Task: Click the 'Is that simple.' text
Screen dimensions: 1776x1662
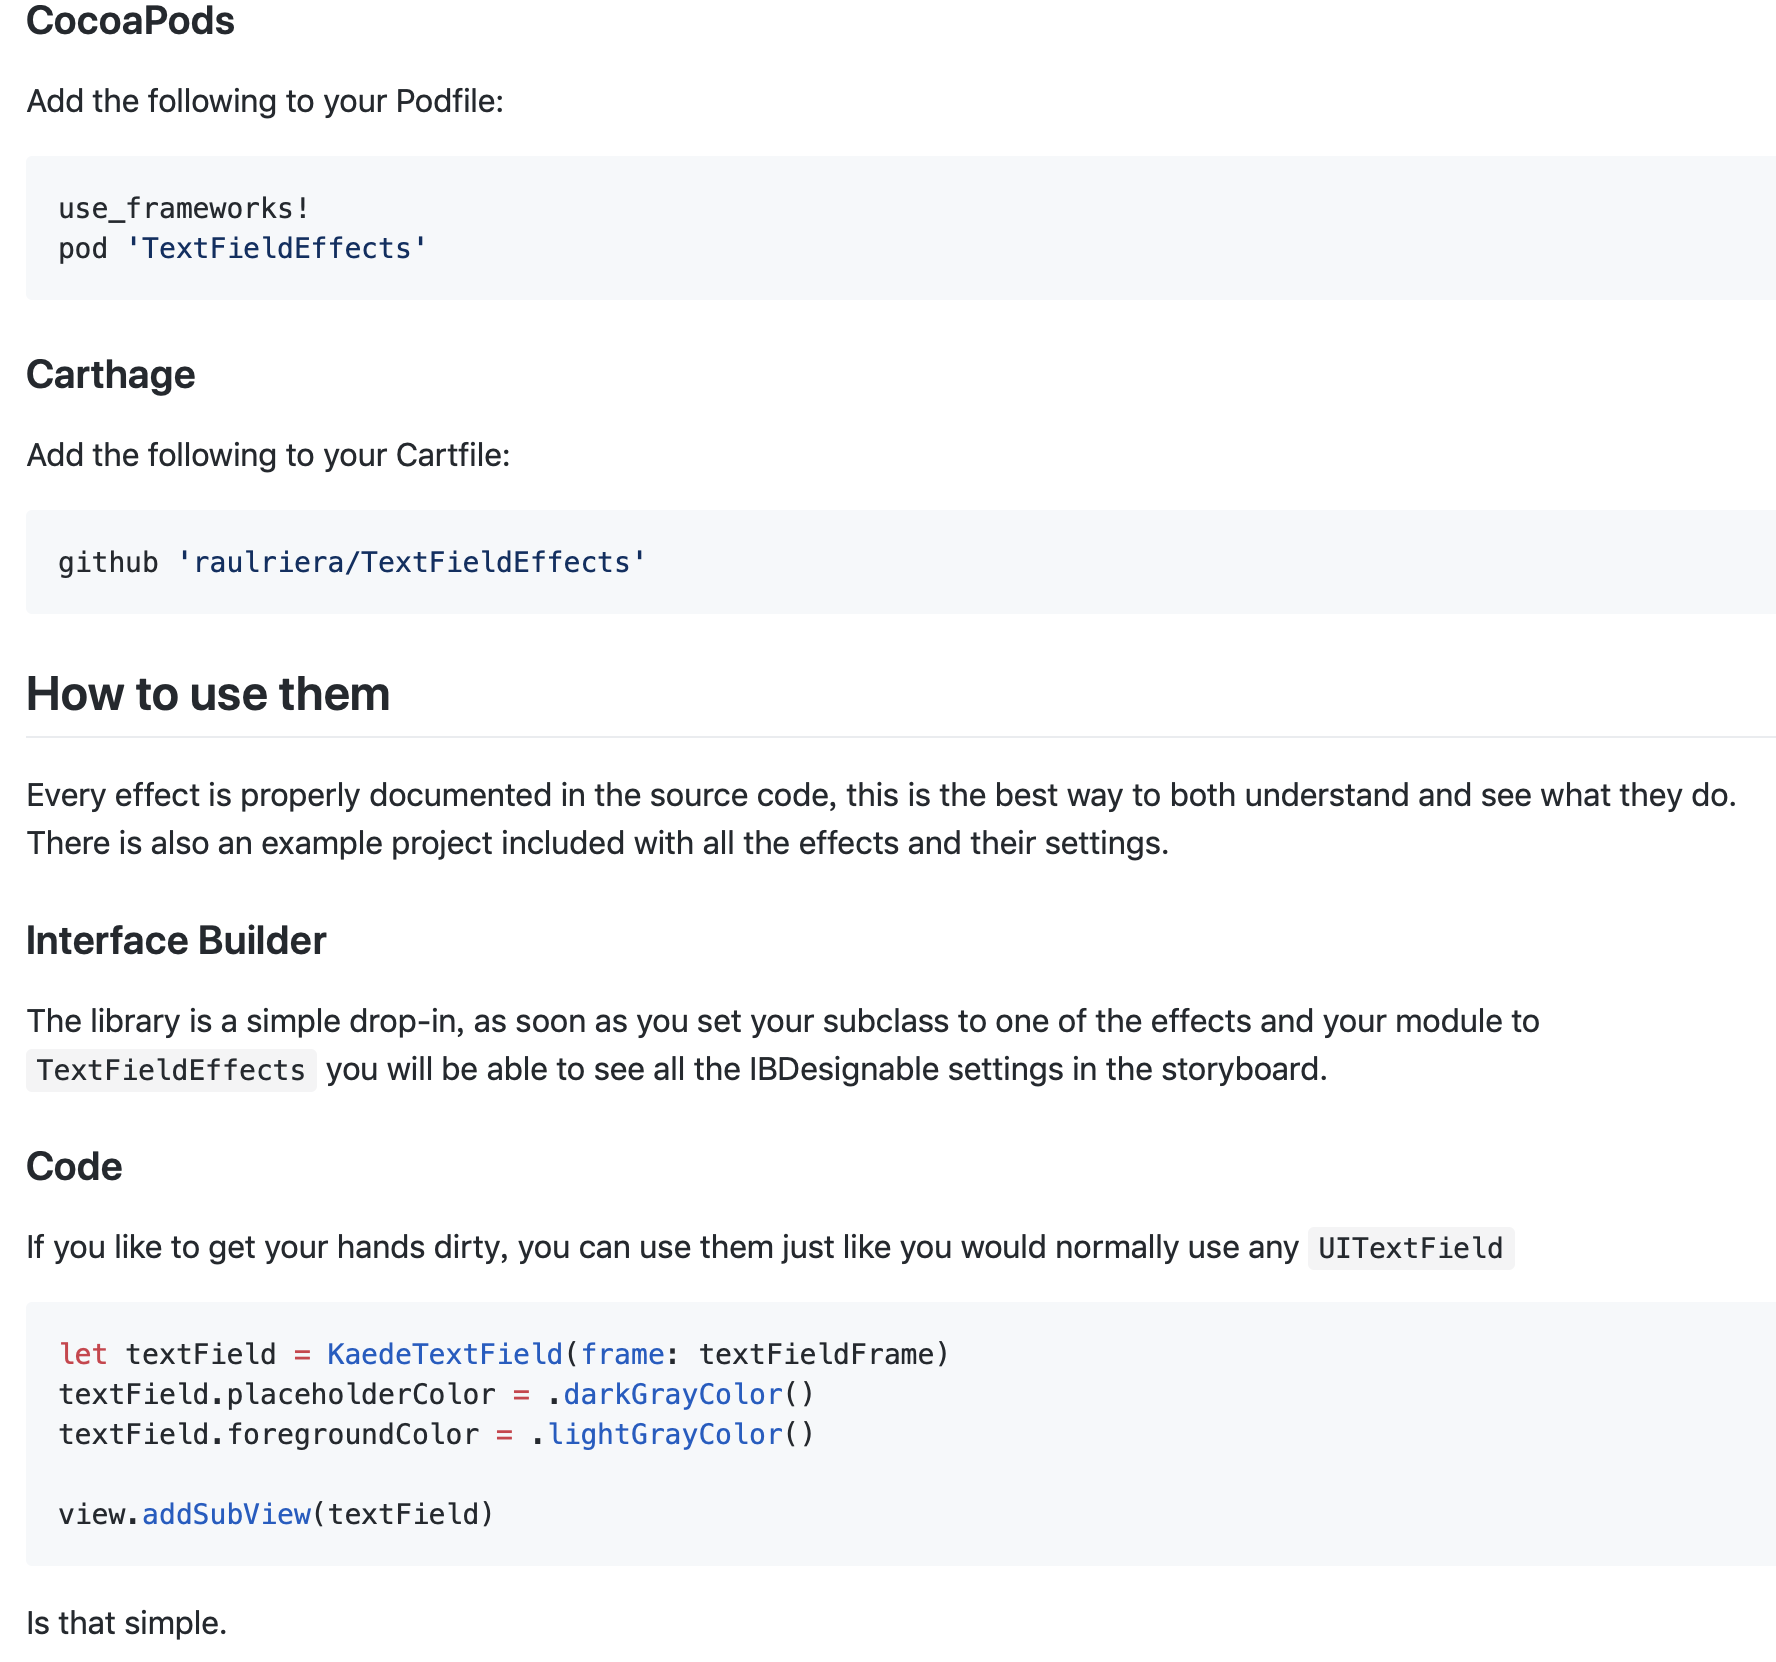Action: [126, 1623]
